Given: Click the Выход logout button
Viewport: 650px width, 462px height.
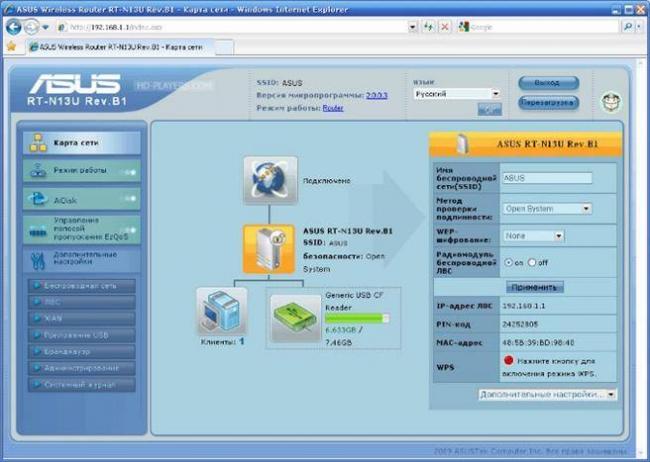Looking at the screenshot, I should [548, 83].
